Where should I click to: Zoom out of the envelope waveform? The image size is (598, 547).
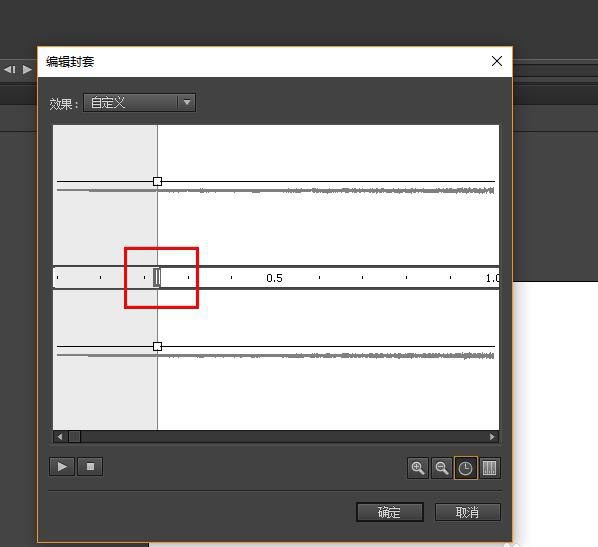(x=442, y=468)
